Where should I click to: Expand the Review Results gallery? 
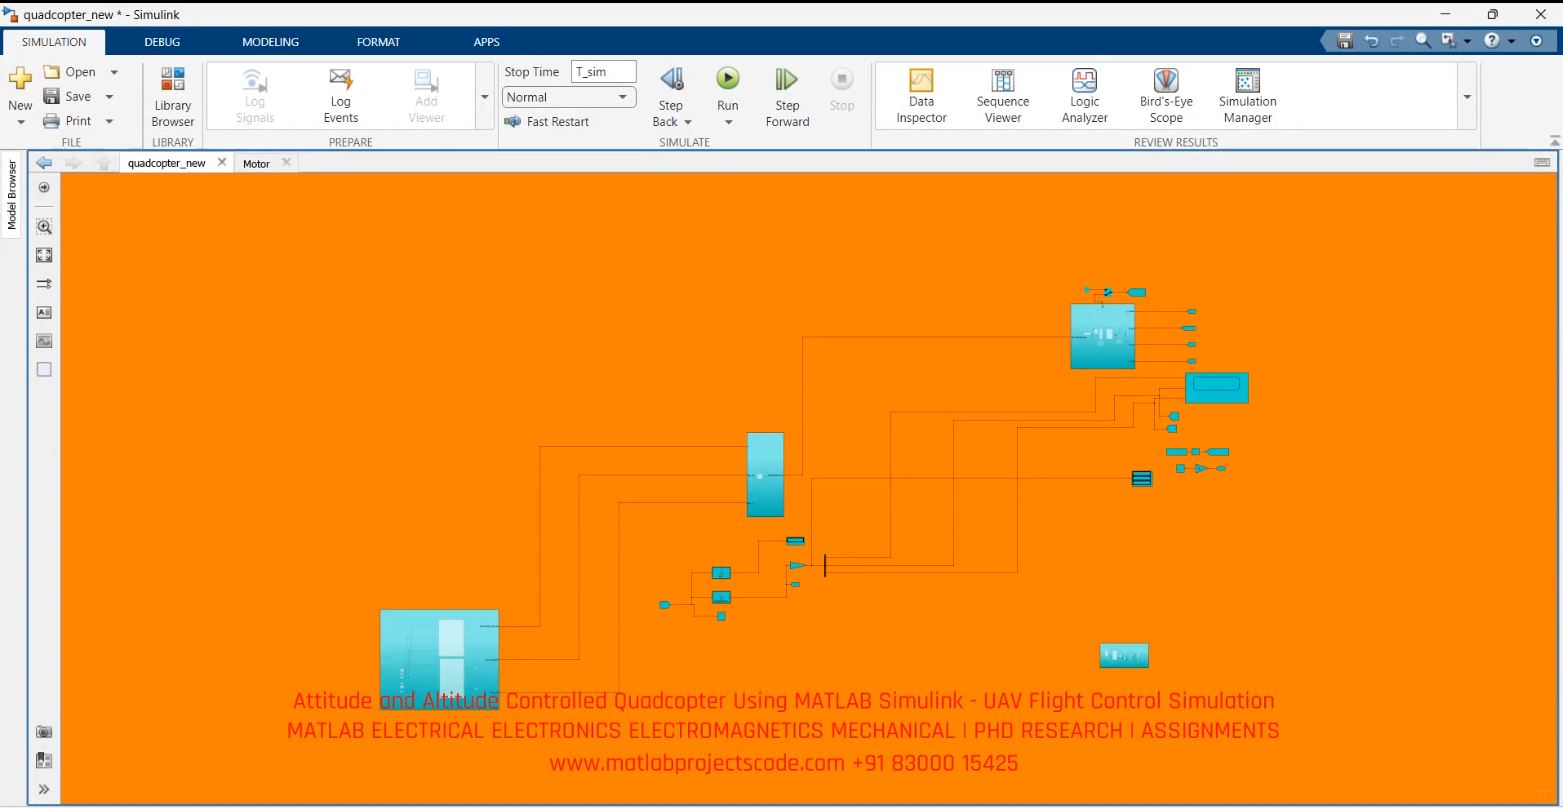coord(1467,97)
